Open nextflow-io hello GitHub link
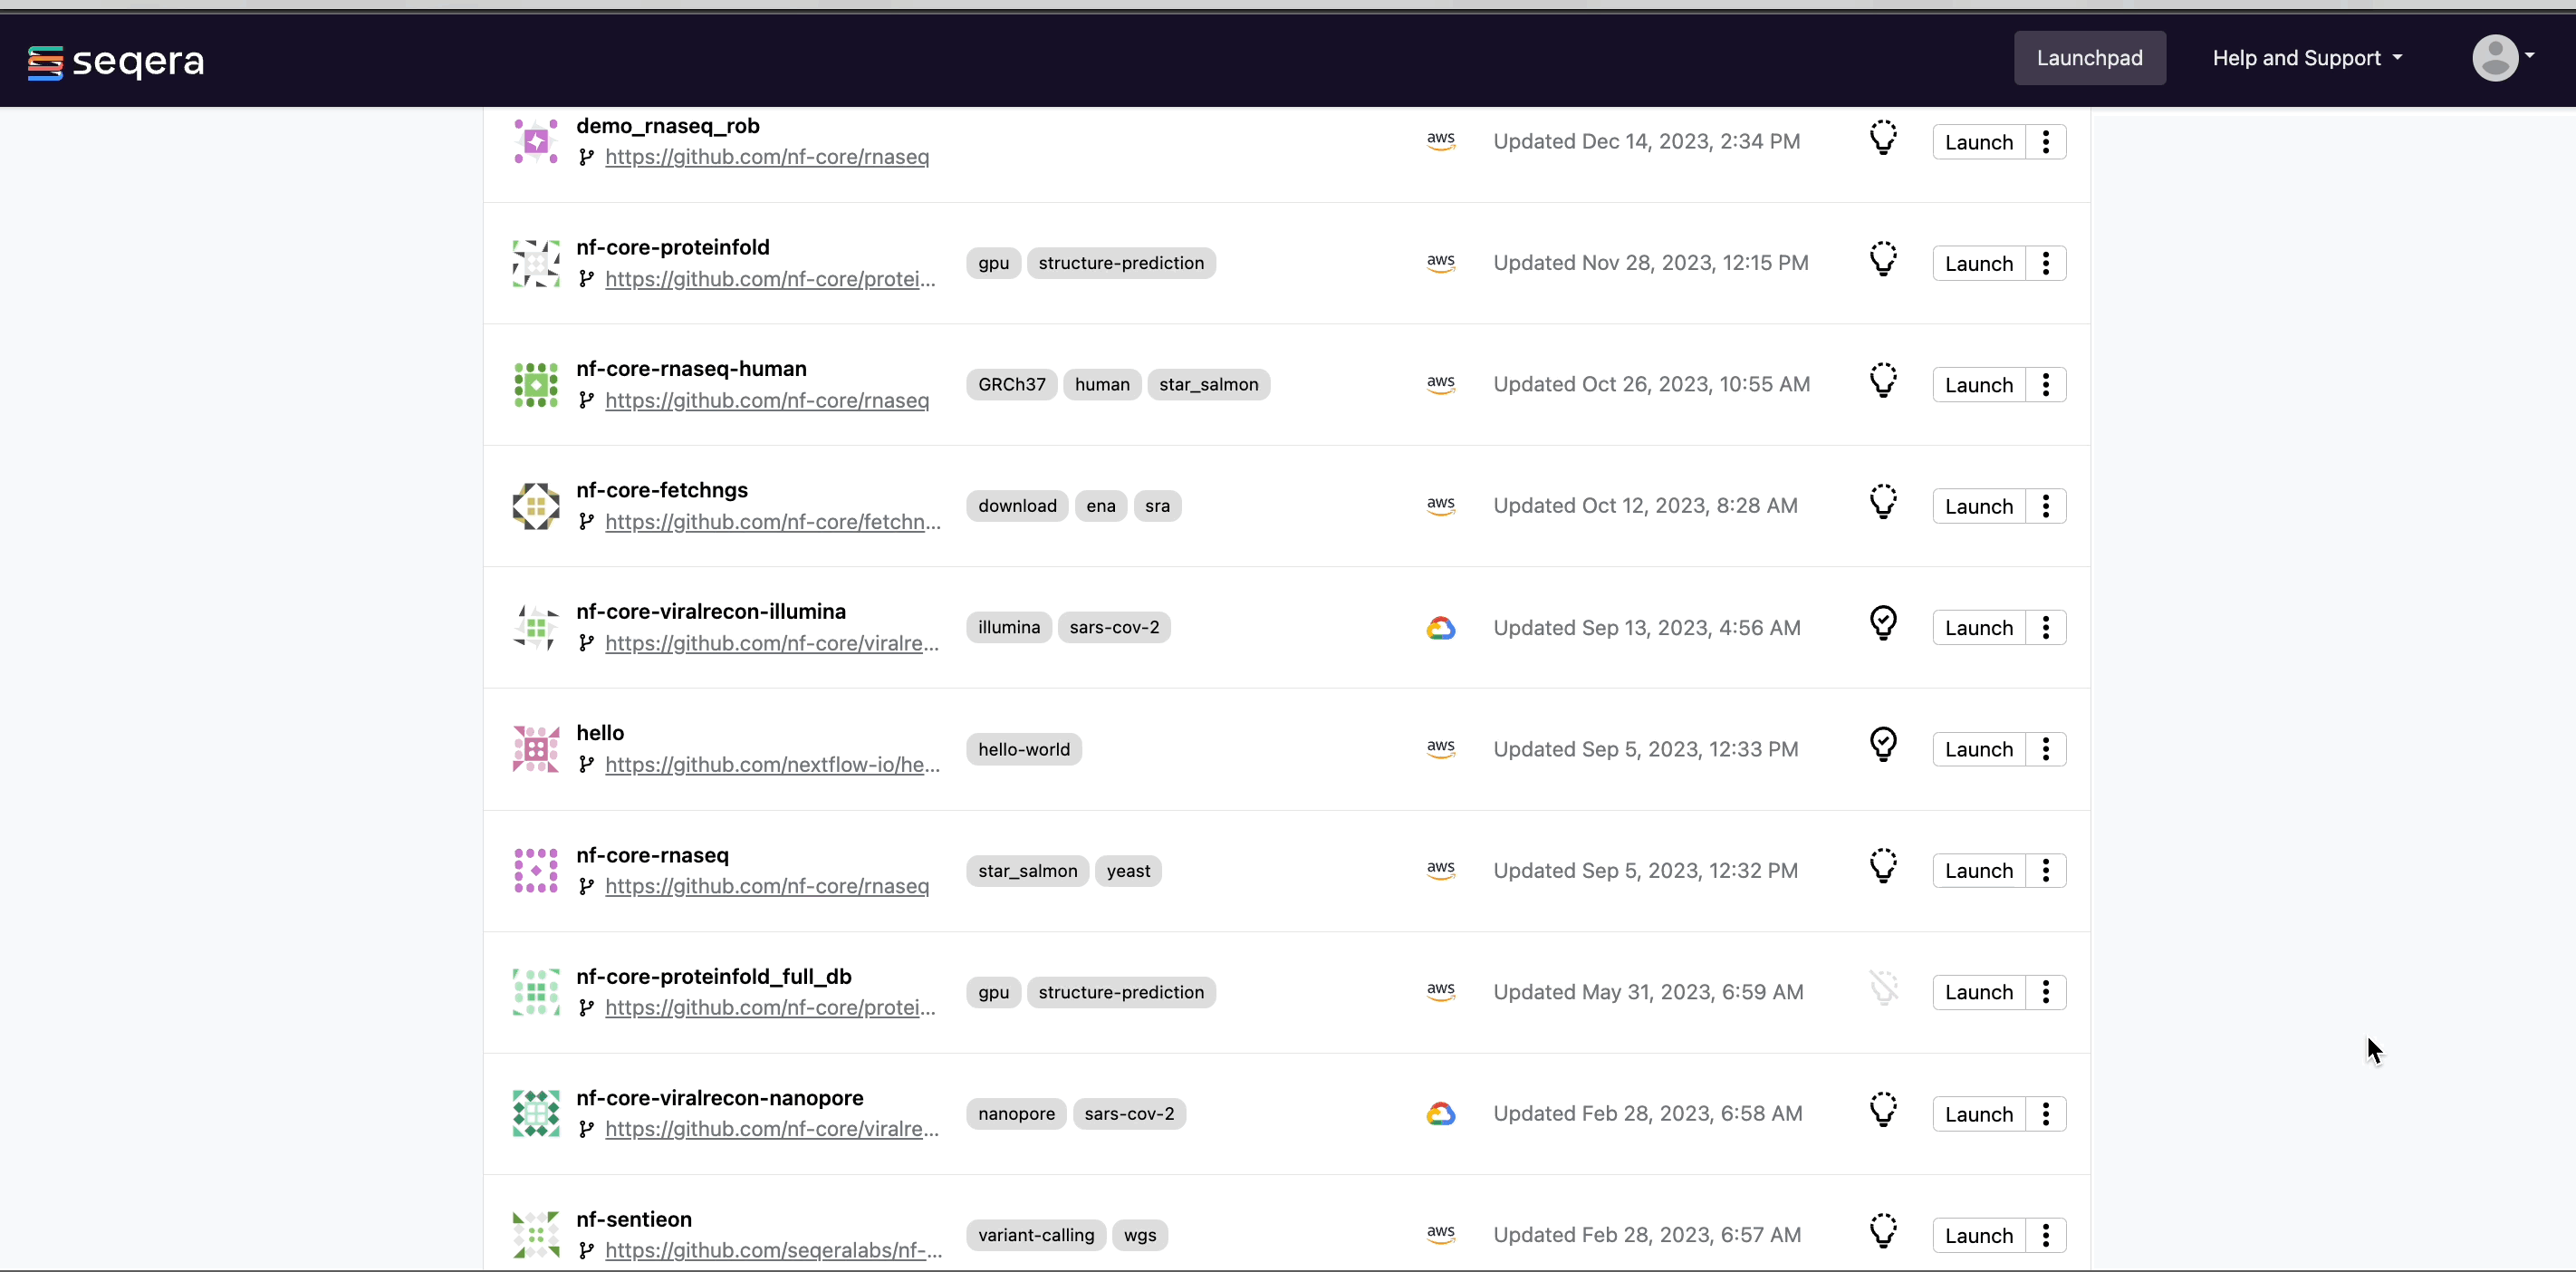This screenshot has width=2576, height=1272. point(772,765)
